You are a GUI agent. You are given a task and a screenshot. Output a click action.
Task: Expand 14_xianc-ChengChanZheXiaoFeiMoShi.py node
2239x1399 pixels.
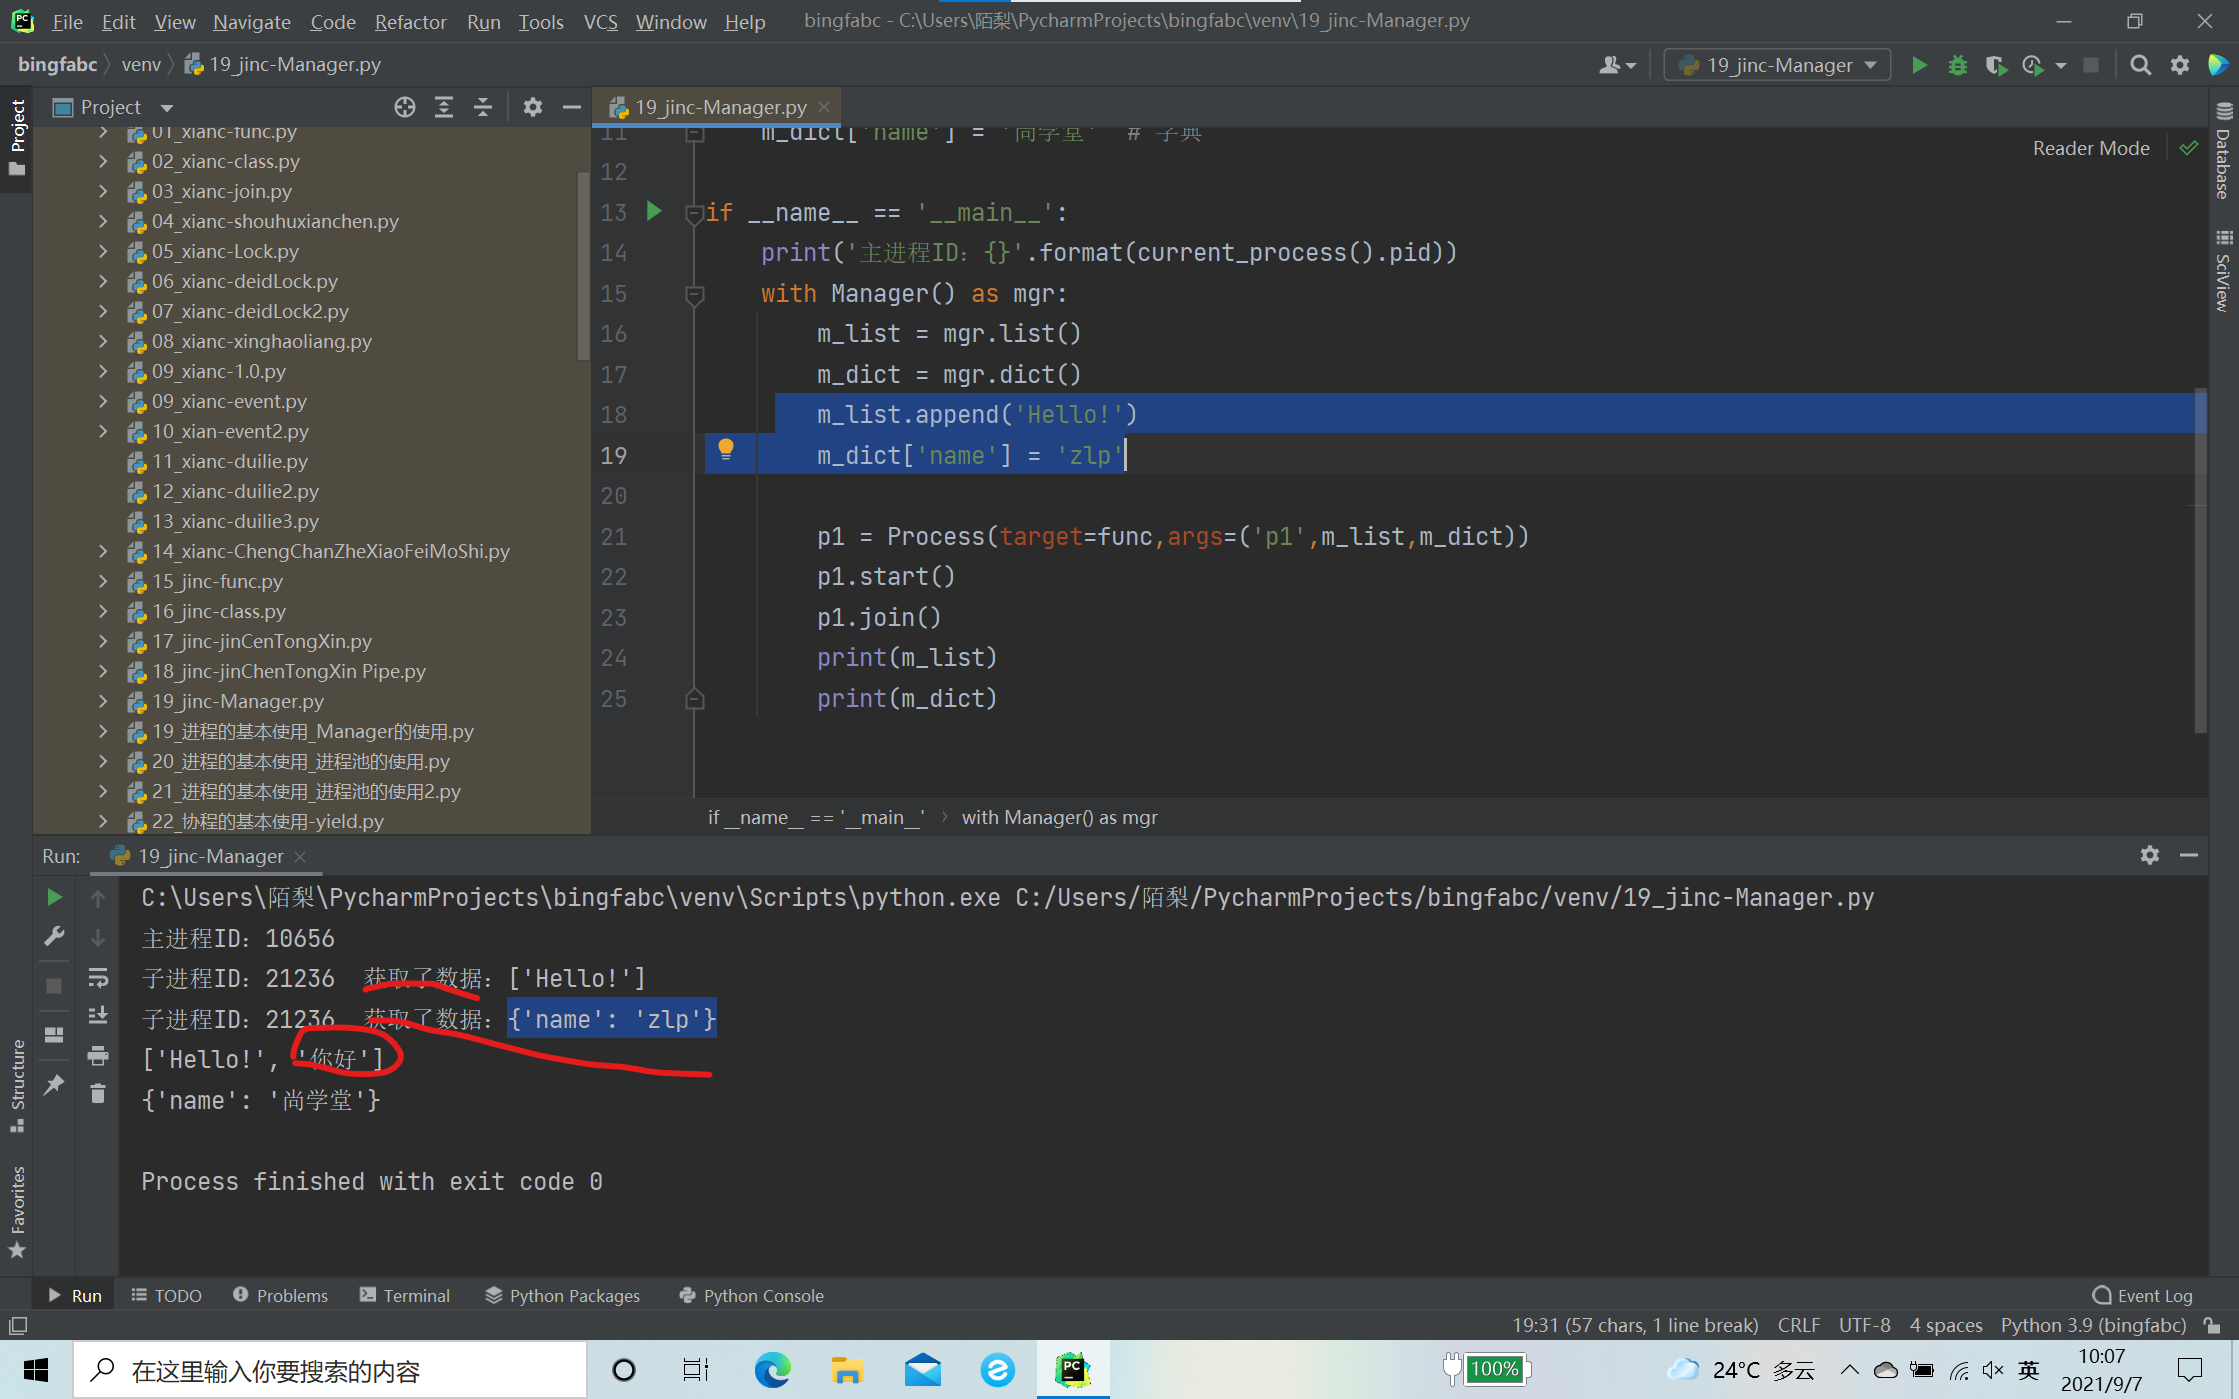(x=103, y=551)
